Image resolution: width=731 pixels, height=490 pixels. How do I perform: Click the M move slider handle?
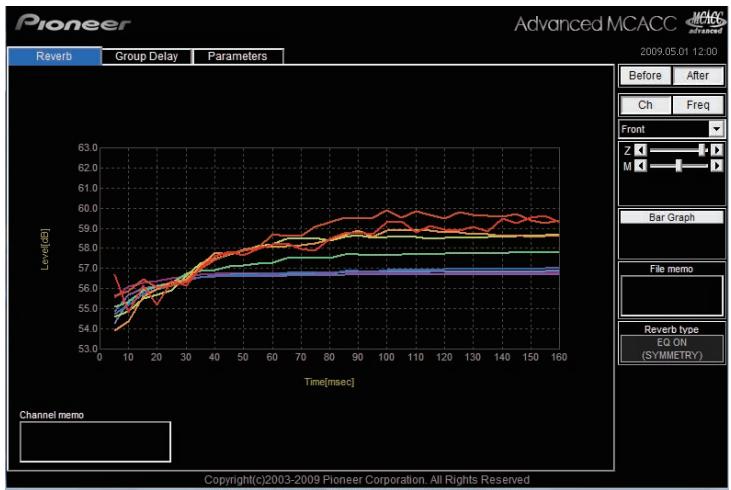679,166
